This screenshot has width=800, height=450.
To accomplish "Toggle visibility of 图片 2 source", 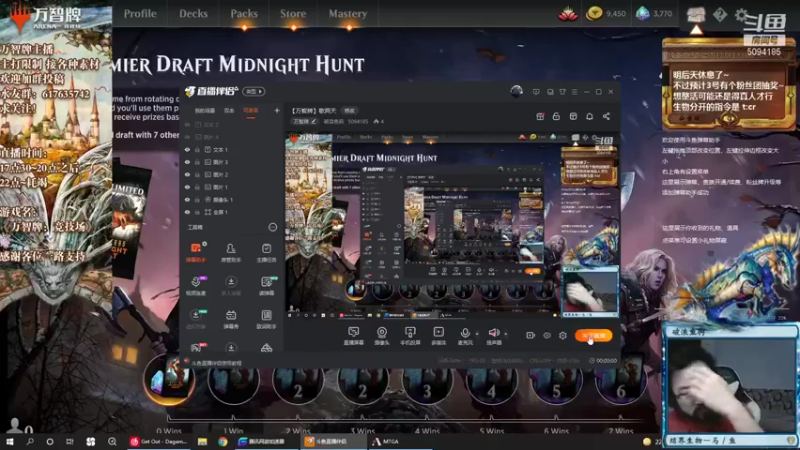I will pos(187,174).
